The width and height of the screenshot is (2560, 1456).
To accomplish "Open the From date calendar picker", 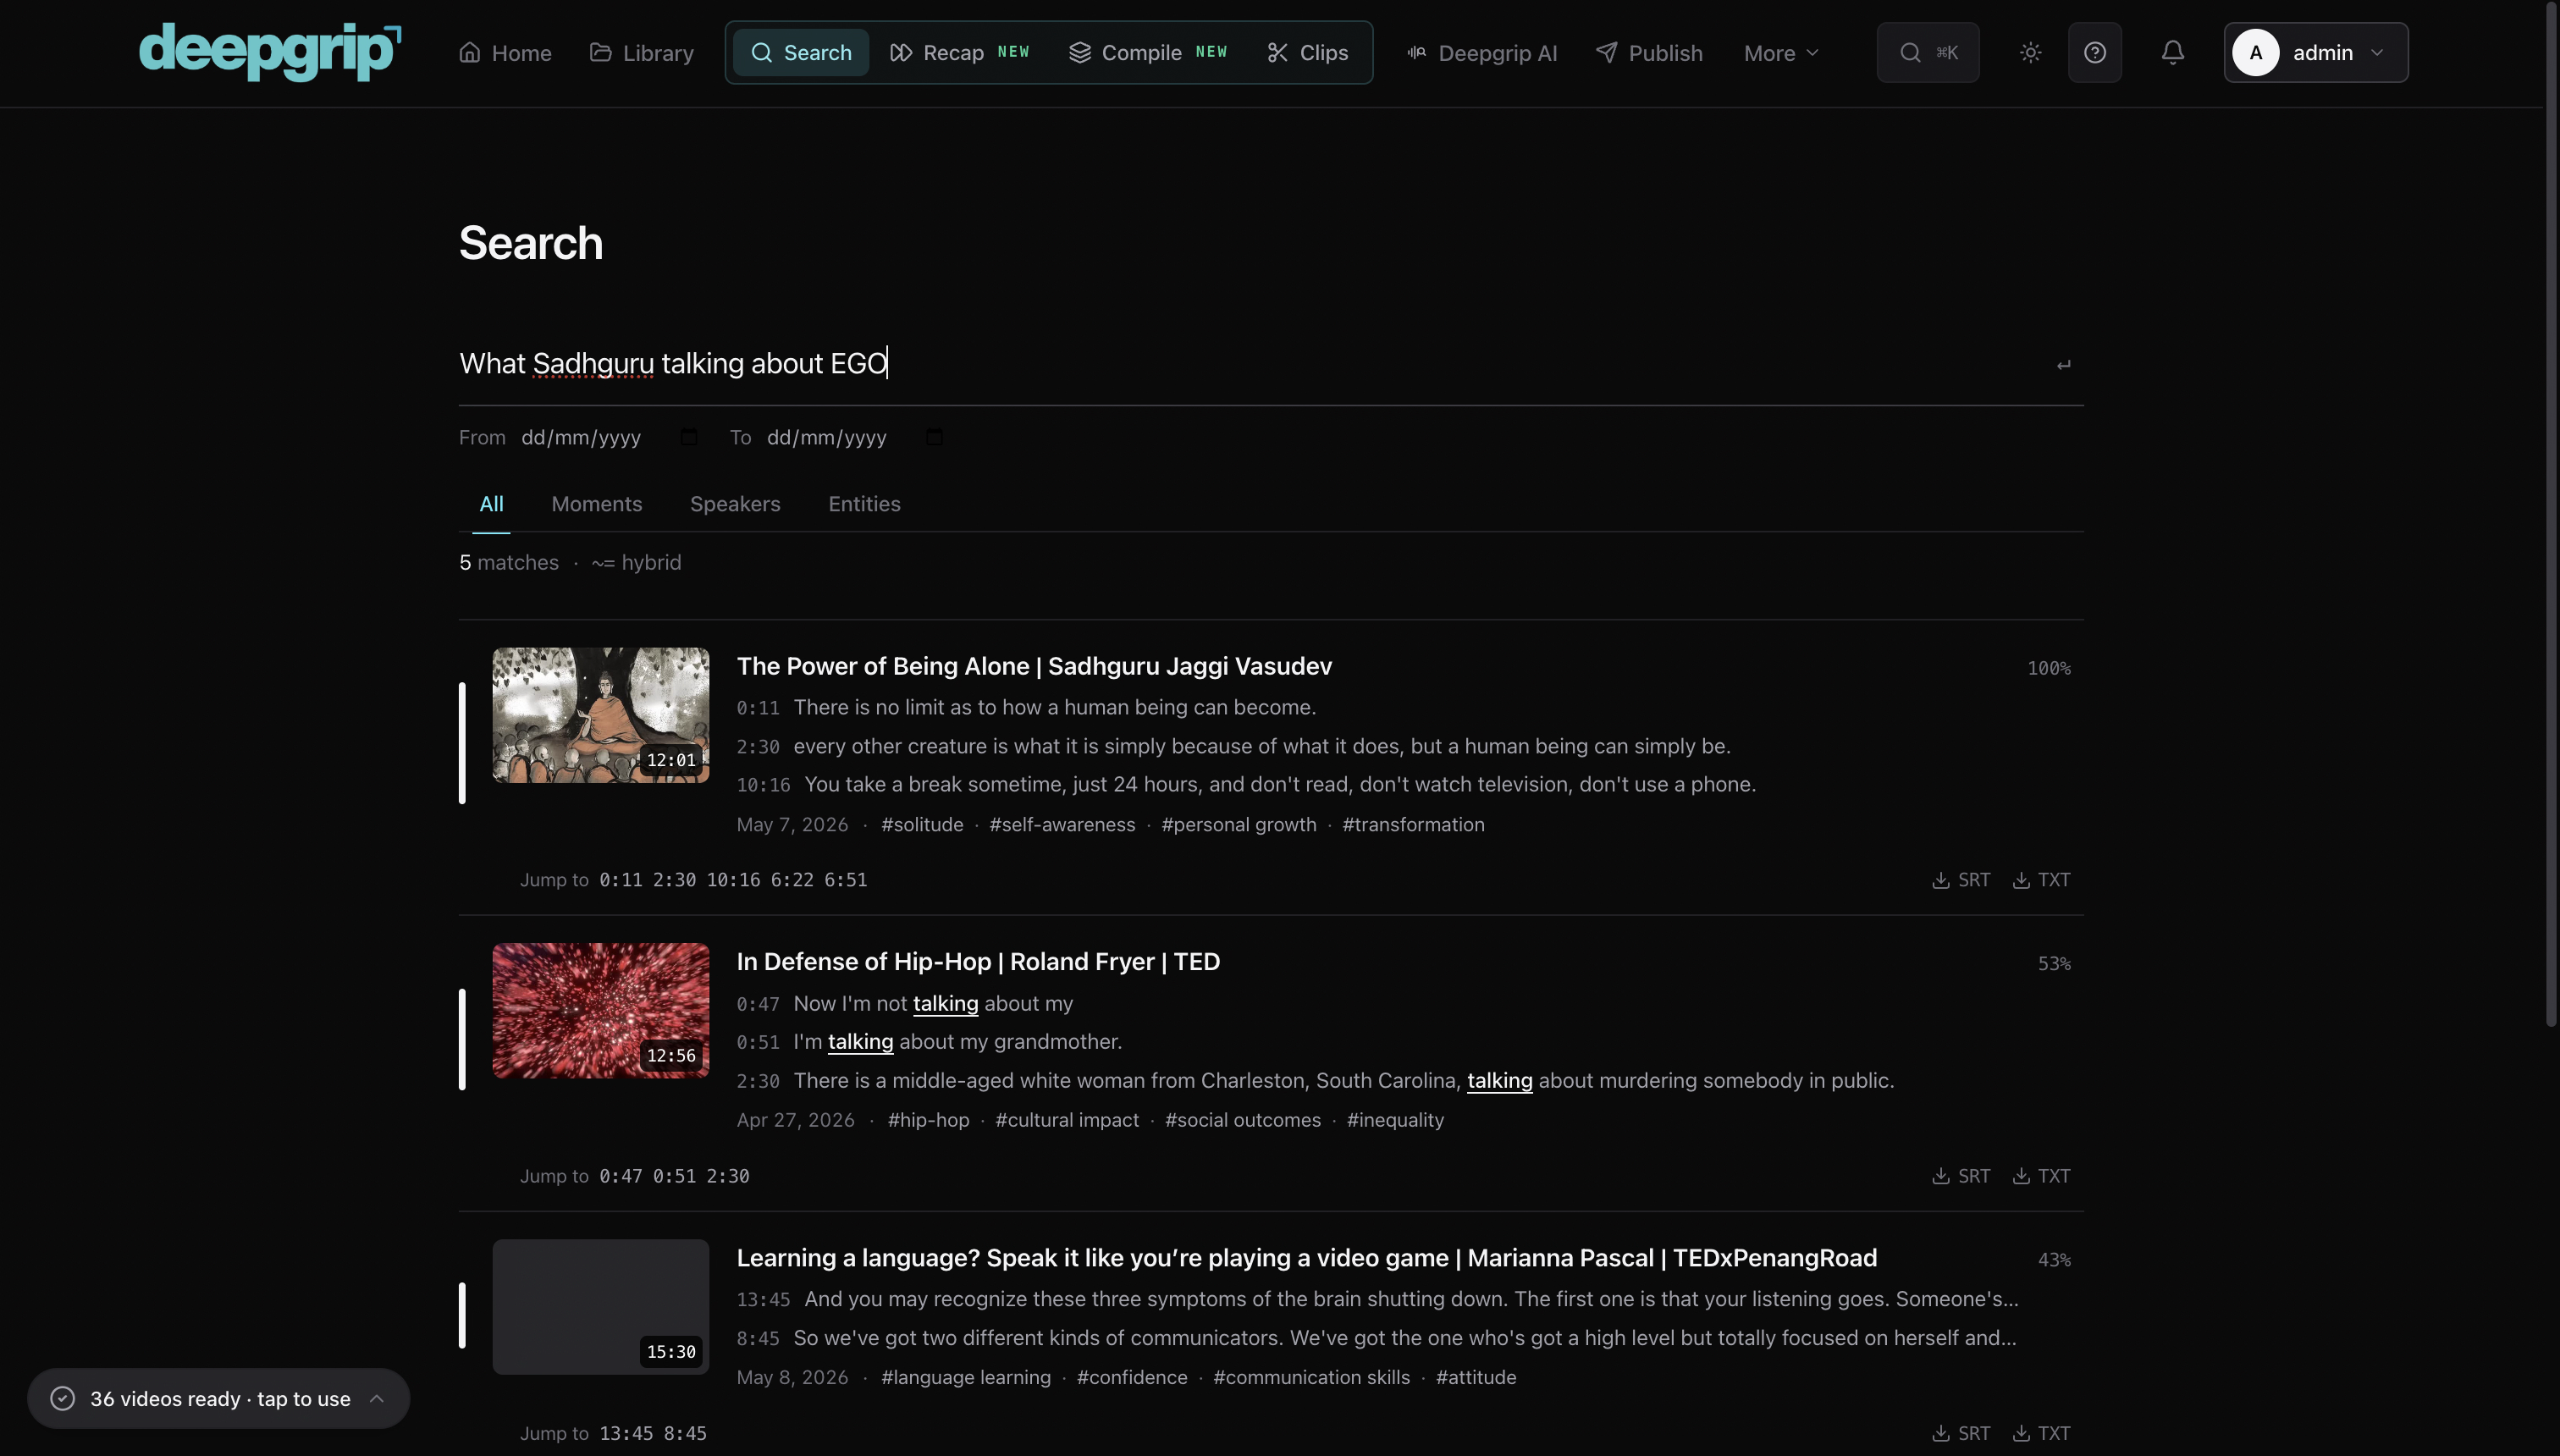I will click(688, 437).
